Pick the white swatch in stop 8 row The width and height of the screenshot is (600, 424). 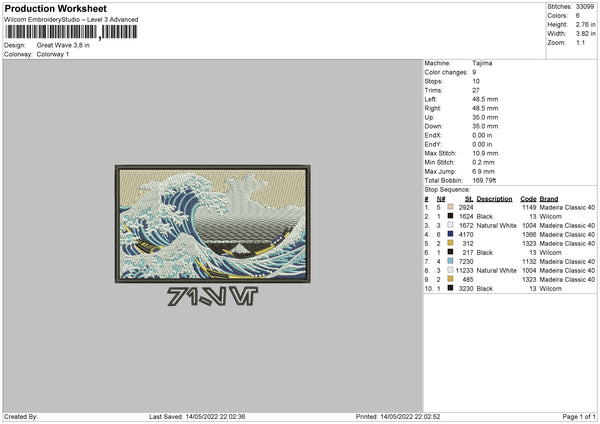pos(450,270)
